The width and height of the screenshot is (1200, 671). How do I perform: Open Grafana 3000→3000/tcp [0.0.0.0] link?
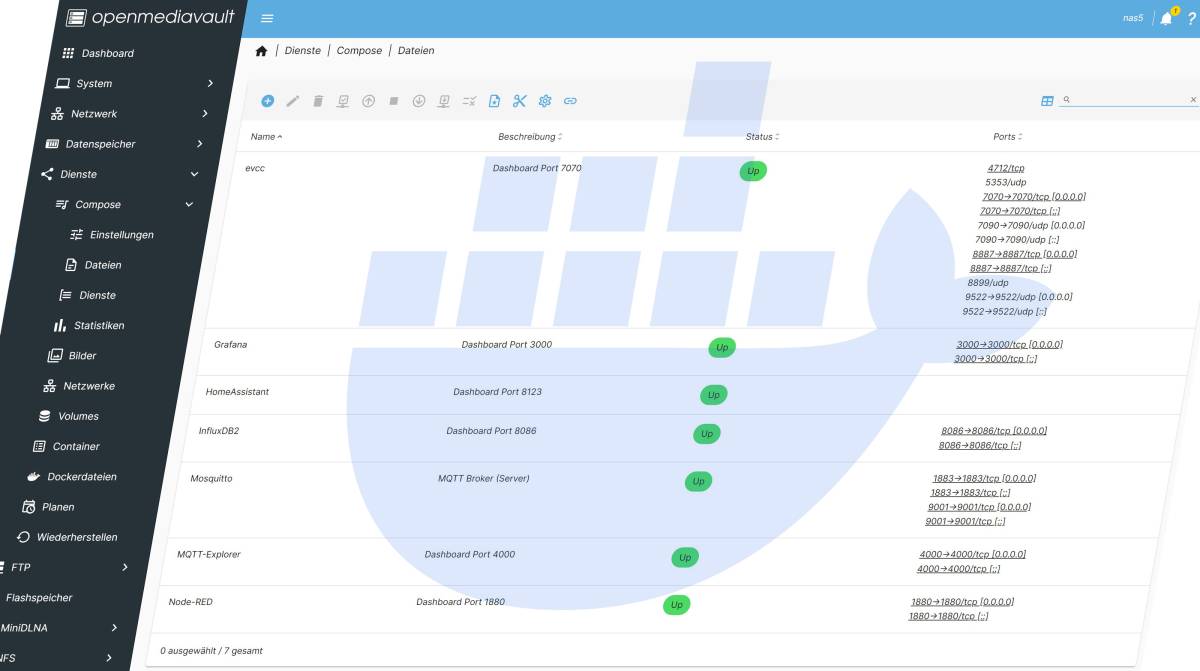1010,345
